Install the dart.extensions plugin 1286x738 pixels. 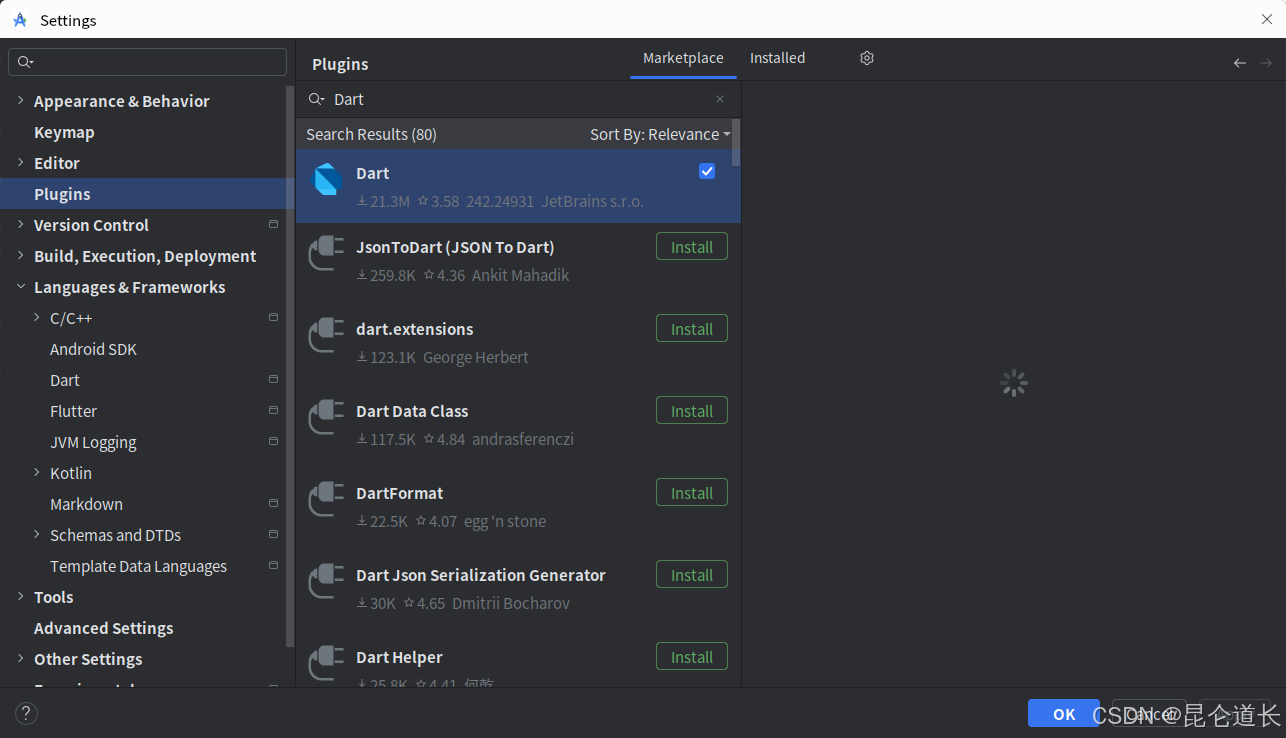click(x=692, y=329)
